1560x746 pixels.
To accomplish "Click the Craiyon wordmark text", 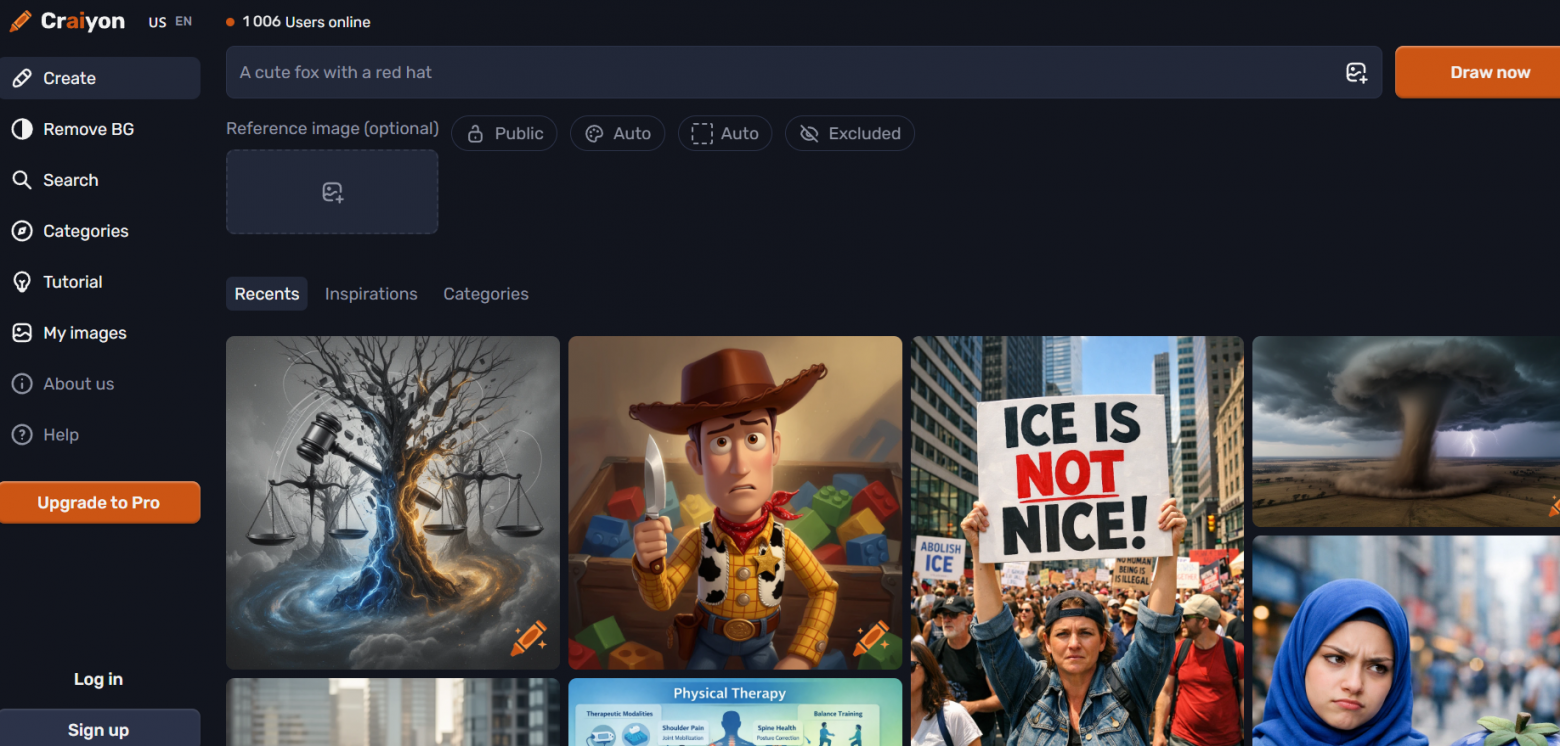I will tap(83, 21).
